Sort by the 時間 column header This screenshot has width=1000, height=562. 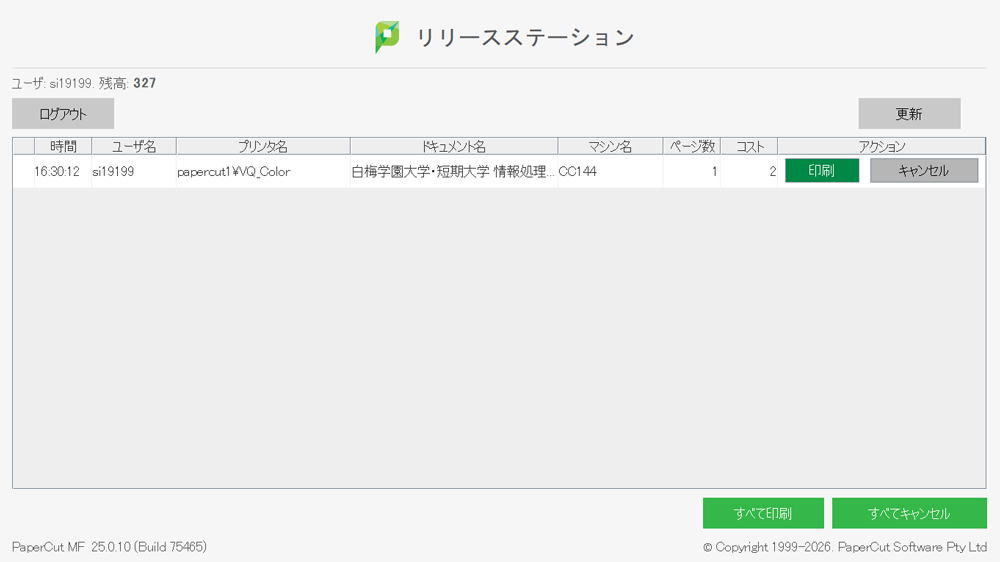click(x=63, y=146)
